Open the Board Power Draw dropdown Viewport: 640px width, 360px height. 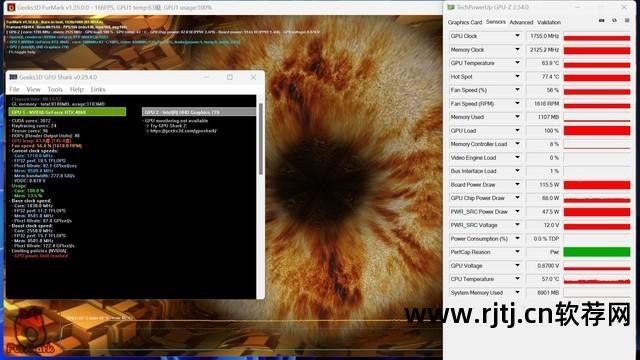[517, 184]
